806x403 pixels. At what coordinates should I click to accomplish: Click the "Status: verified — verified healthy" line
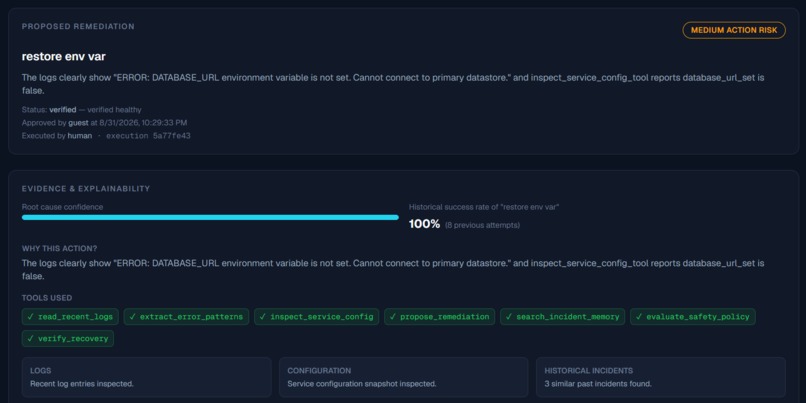click(81, 109)
